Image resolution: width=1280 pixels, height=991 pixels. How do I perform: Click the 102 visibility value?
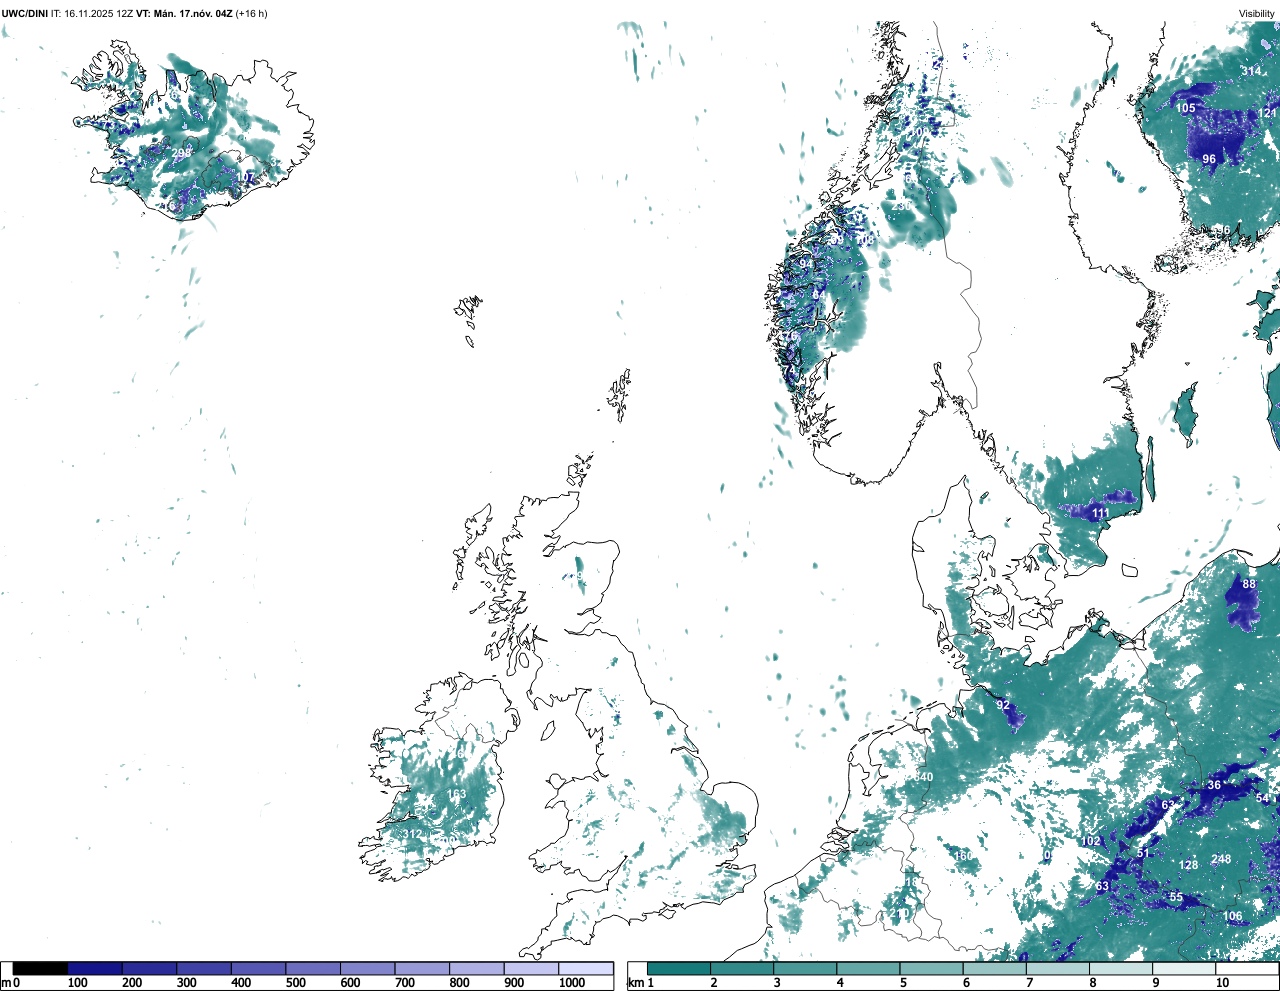pos(1090,841)
